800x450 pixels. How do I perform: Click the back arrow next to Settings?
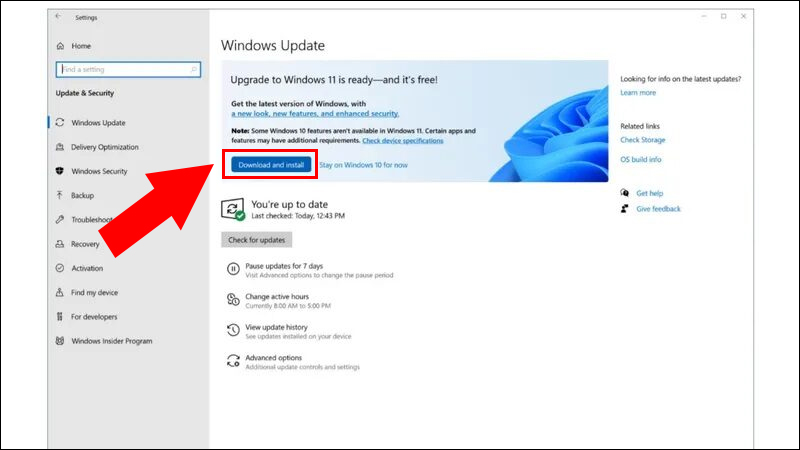(58, 16)
